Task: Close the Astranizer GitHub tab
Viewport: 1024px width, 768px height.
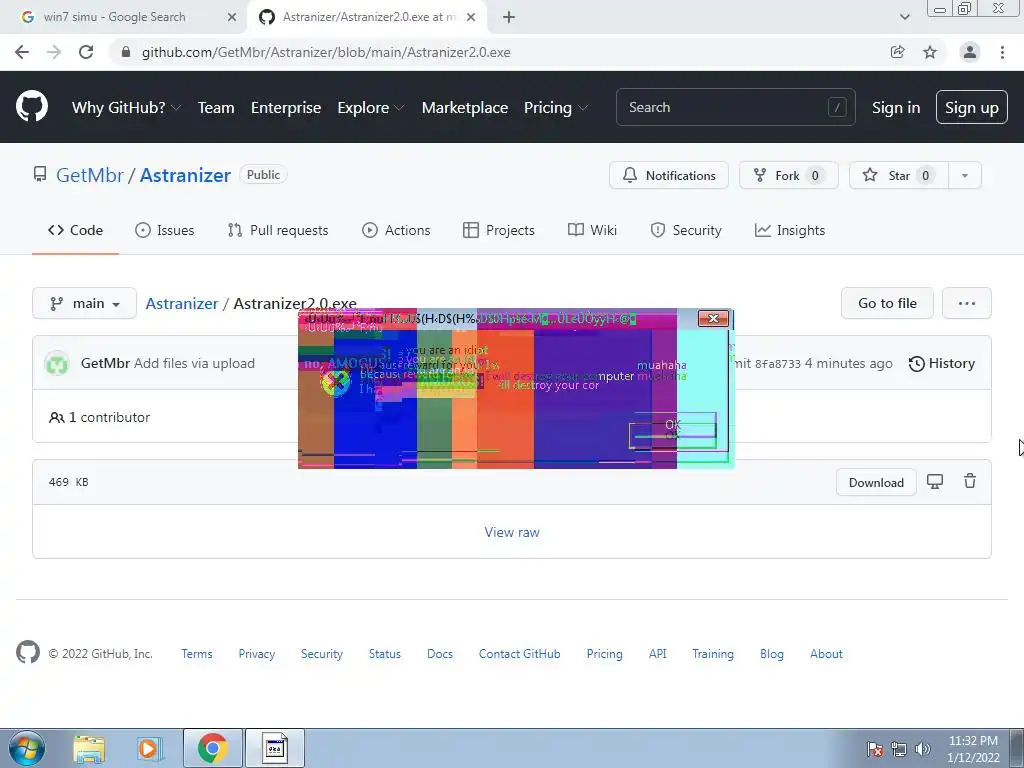Action: [471, 17]
